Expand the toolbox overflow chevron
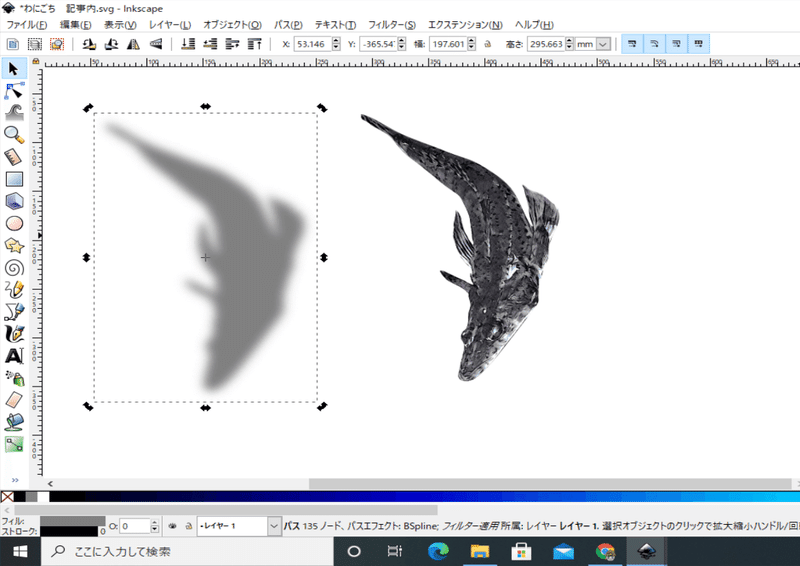Image resolution: width=800 pixels, height=566 pixels. (15, 480)
